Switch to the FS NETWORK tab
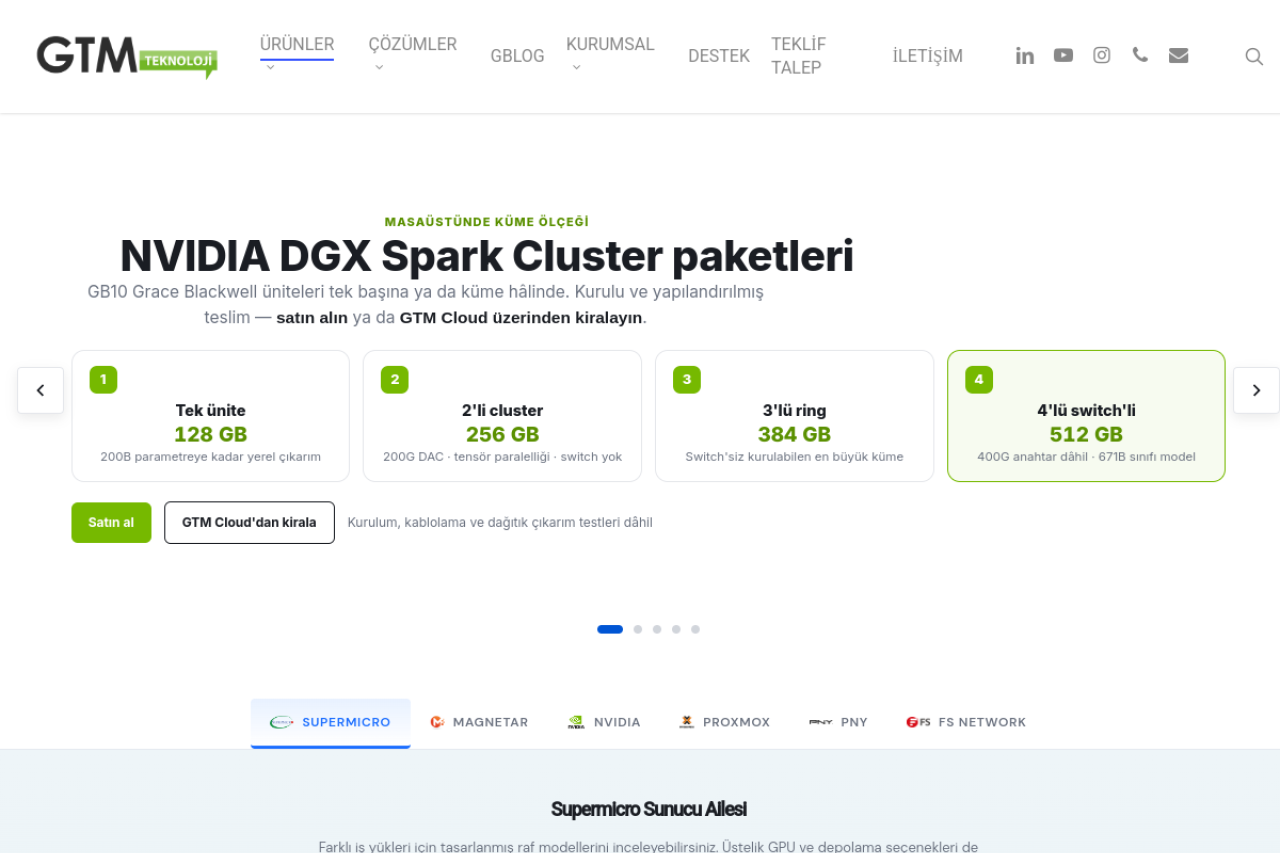 pyautogui.click(x=966, y=723)
